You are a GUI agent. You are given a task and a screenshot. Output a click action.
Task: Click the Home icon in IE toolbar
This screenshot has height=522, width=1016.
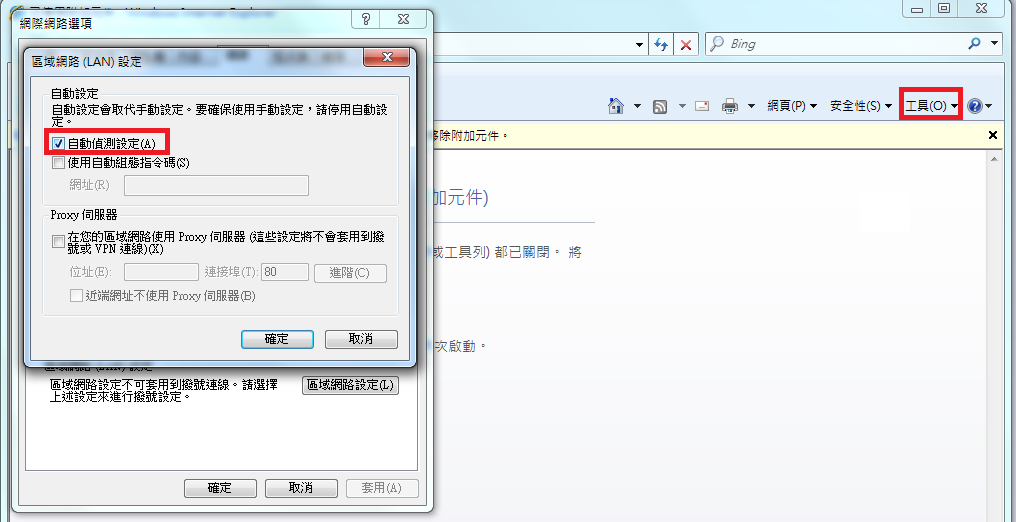coord(616,106)
